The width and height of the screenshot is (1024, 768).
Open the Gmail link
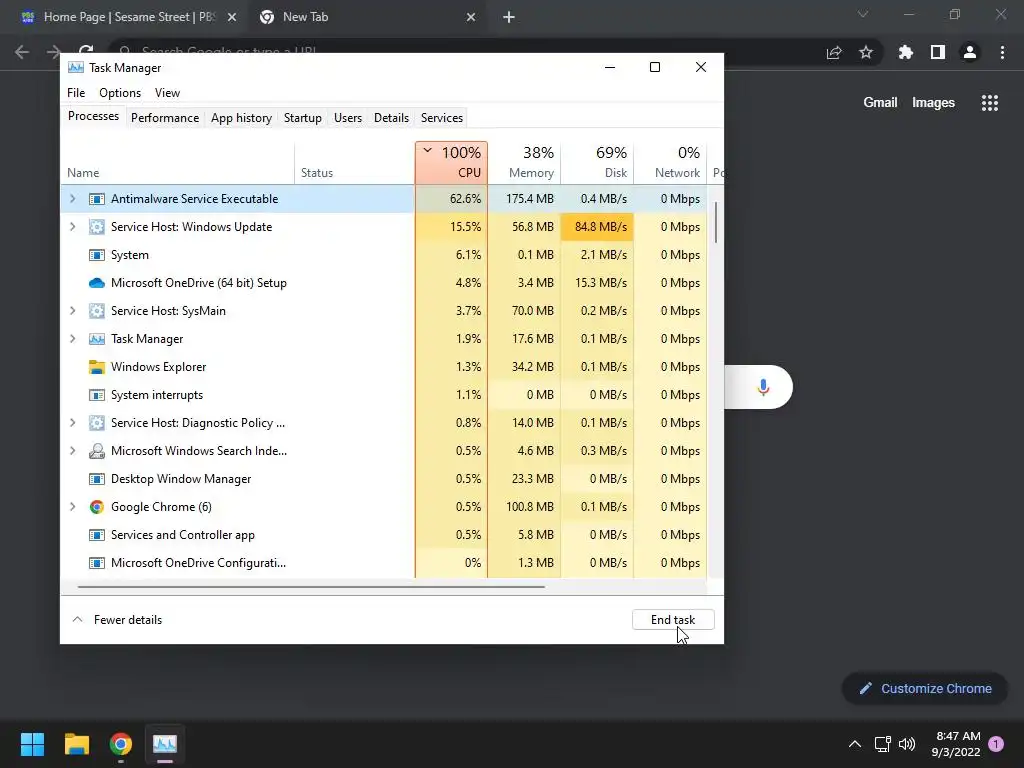point(880,103)
